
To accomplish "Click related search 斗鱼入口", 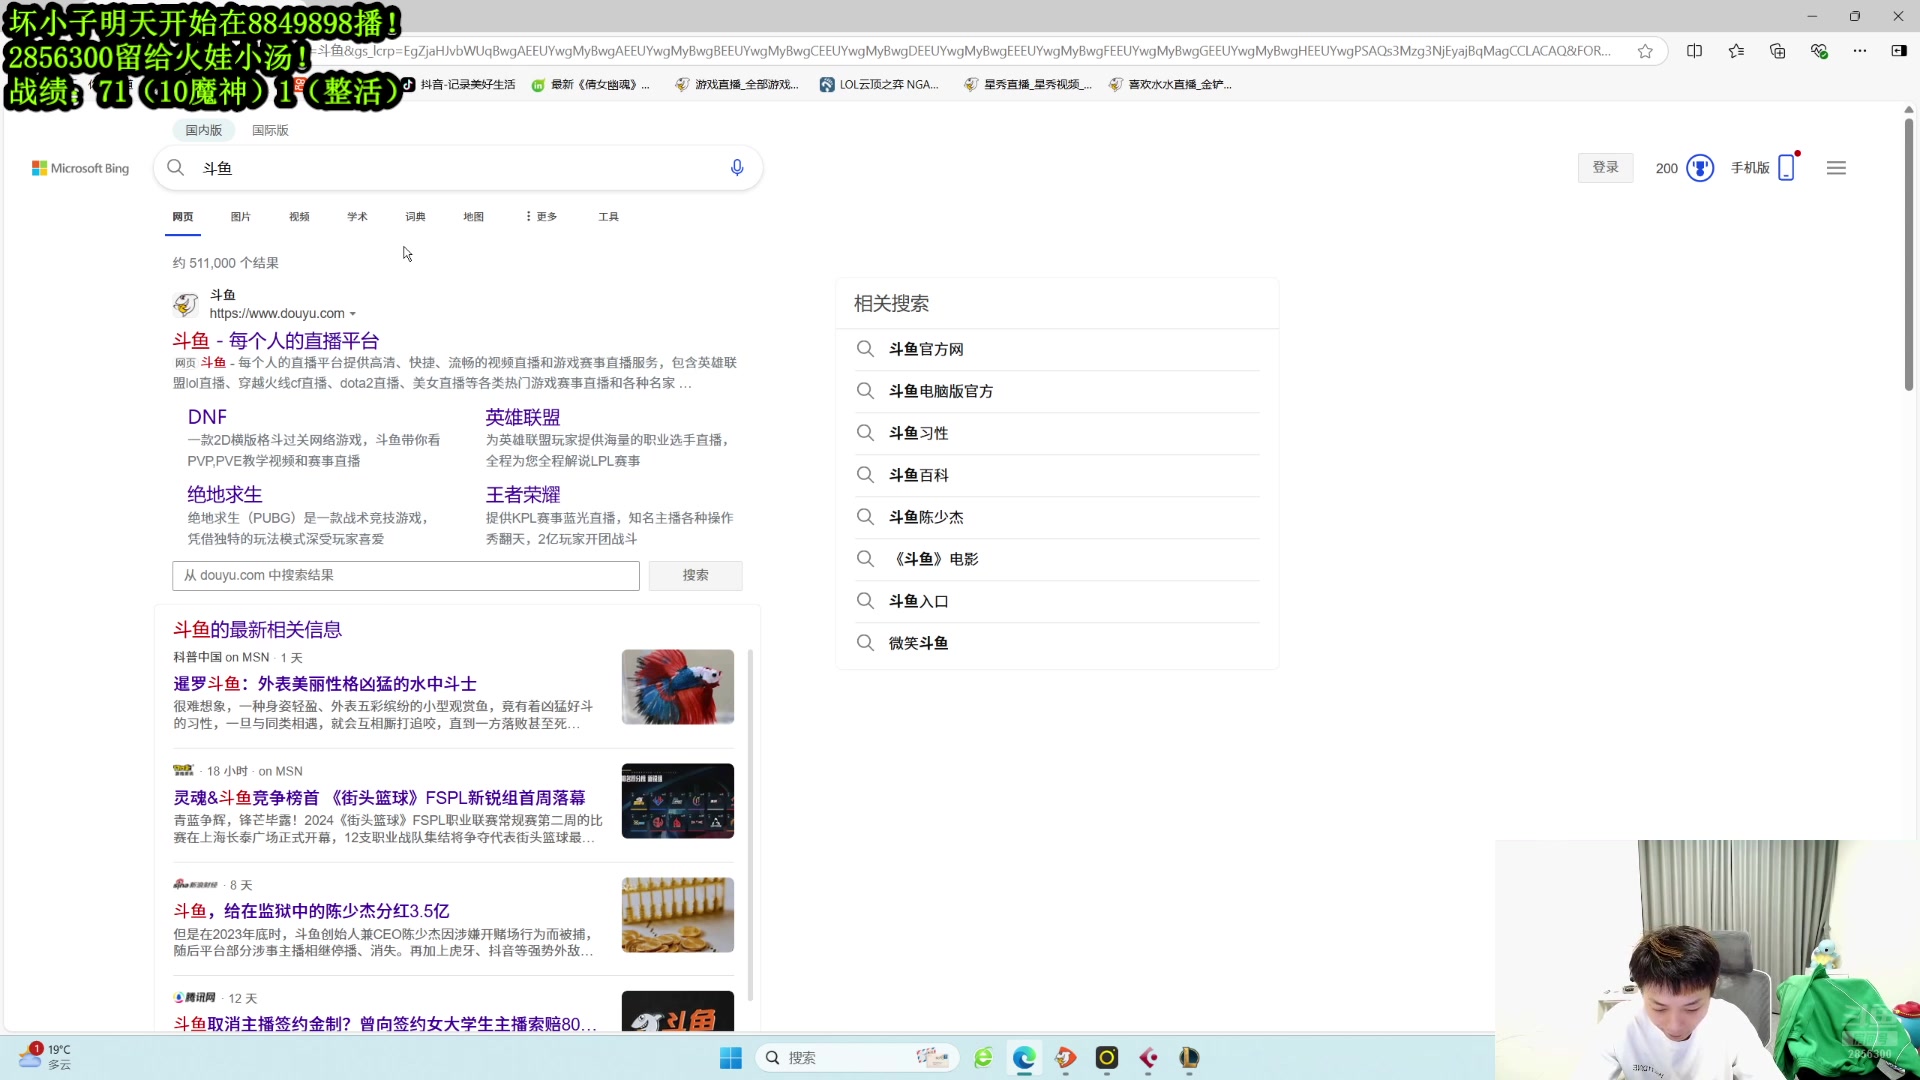I will [918, 601].
